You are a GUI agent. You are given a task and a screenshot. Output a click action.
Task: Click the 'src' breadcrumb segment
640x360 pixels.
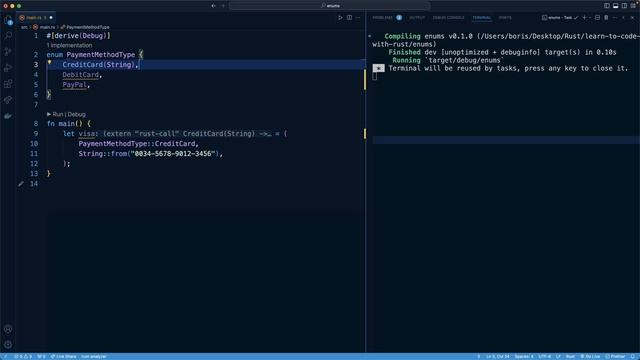point(24,27)
